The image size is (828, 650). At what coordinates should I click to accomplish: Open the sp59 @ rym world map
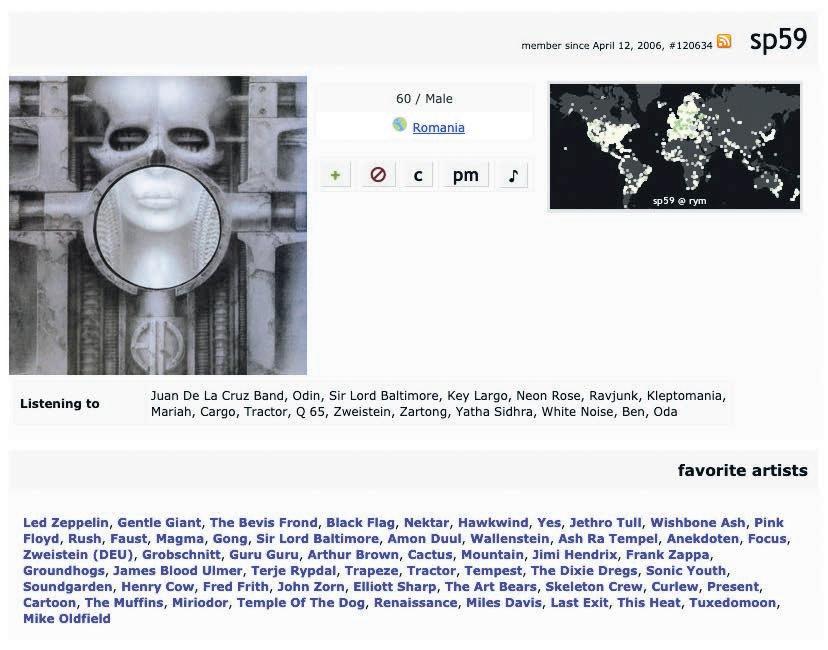[675, 146]
